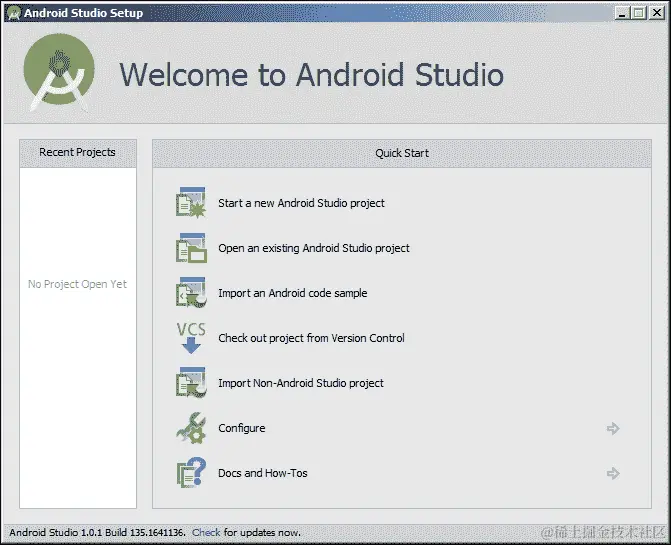Click the Android Studio Setup title text

coord(83,13)
